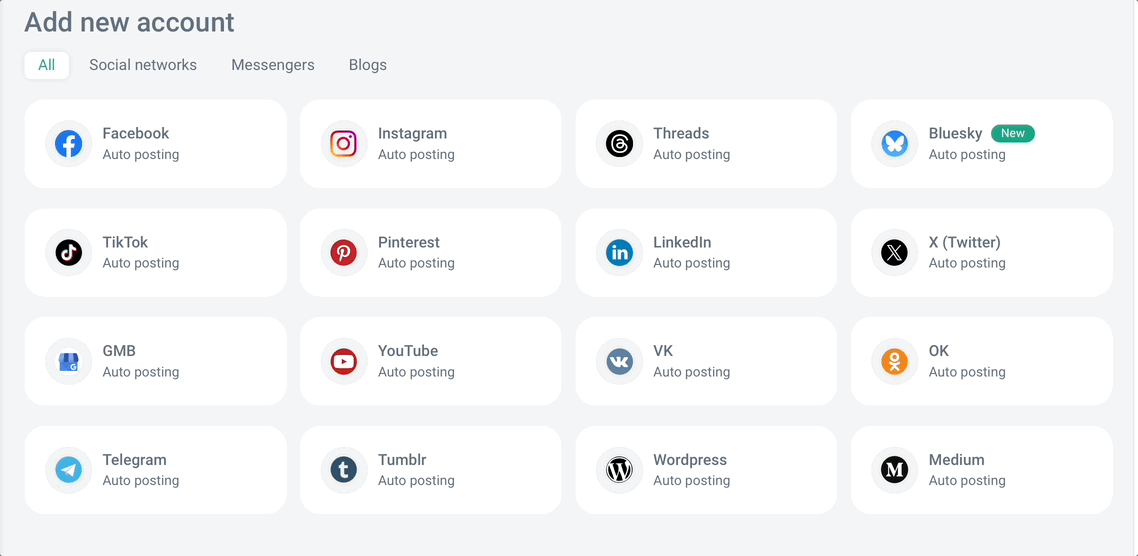Open the Social networks tab
Viewport: 1138px width, 556px height.
point(143,65)
